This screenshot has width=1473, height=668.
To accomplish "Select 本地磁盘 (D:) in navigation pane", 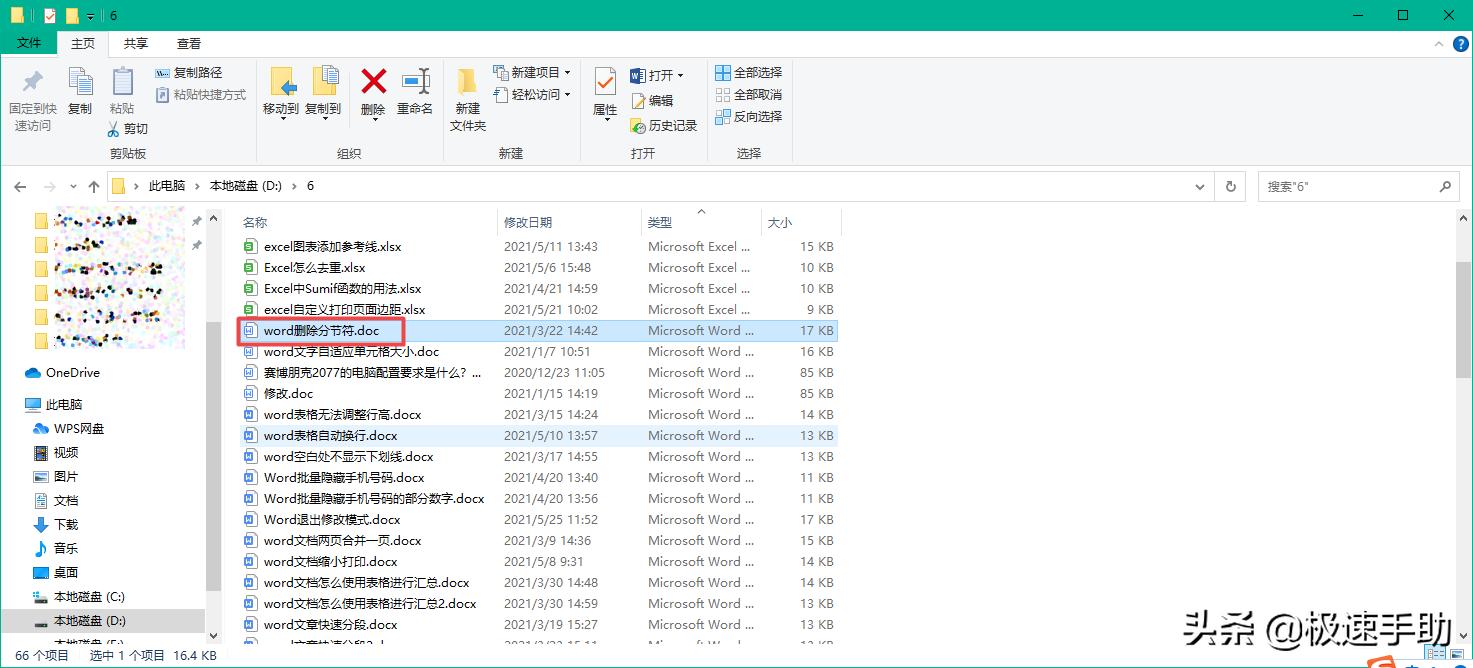I will click(x=78, y=621).
